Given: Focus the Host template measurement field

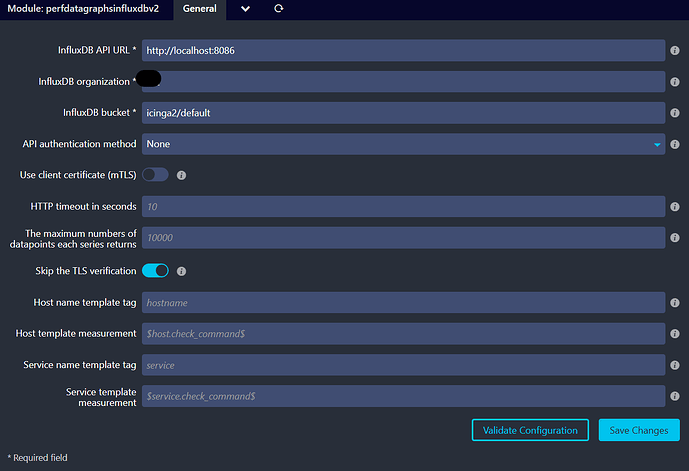Looking at the screenshot, I should click(403, 334).
